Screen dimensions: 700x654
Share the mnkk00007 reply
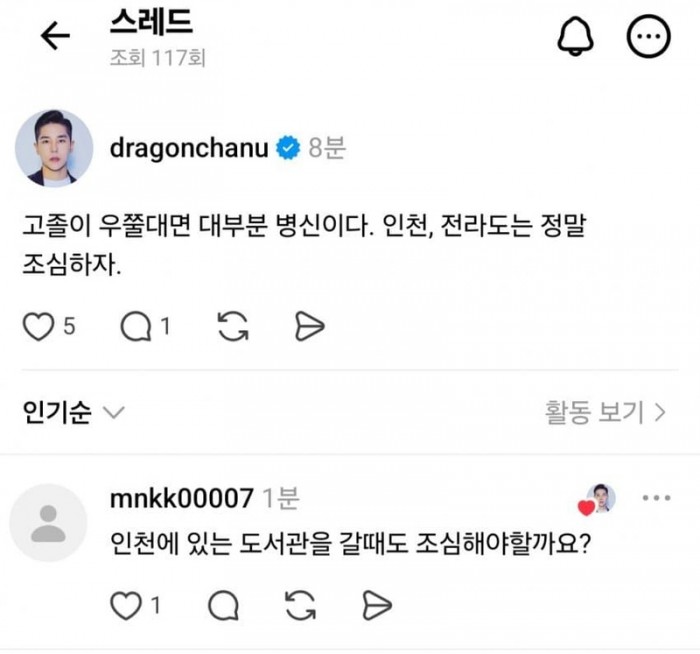click(376, 604)
